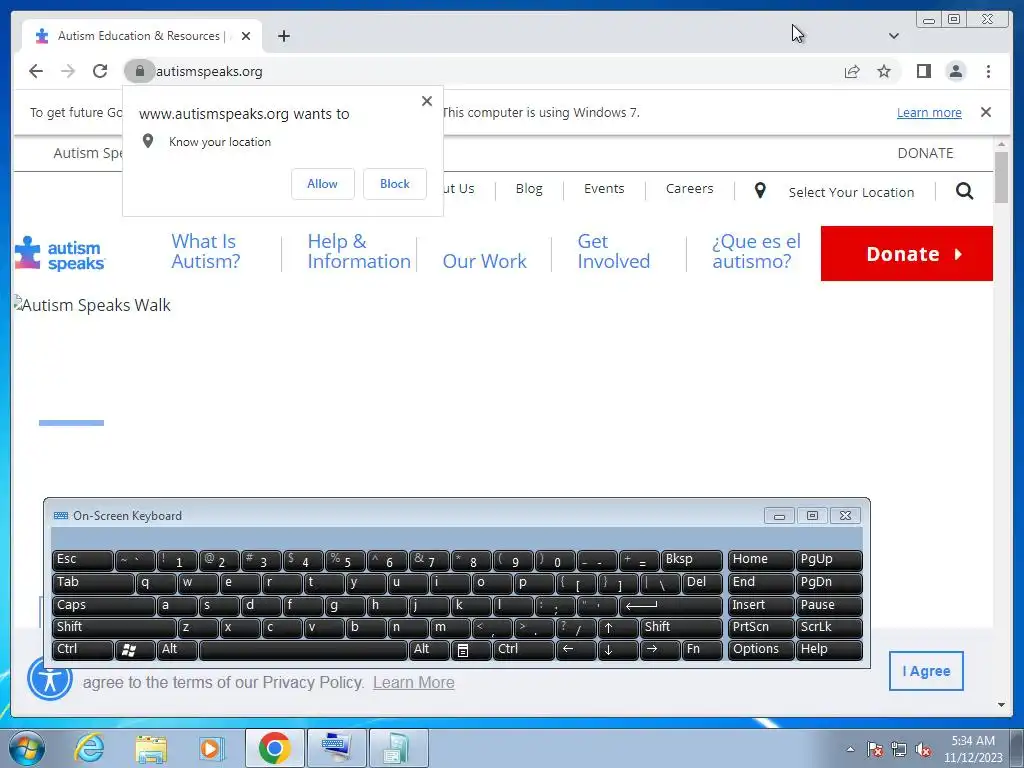Reload the page with the refresh icon
Viewport: 1024px width, 768px height.
(100, 71)
